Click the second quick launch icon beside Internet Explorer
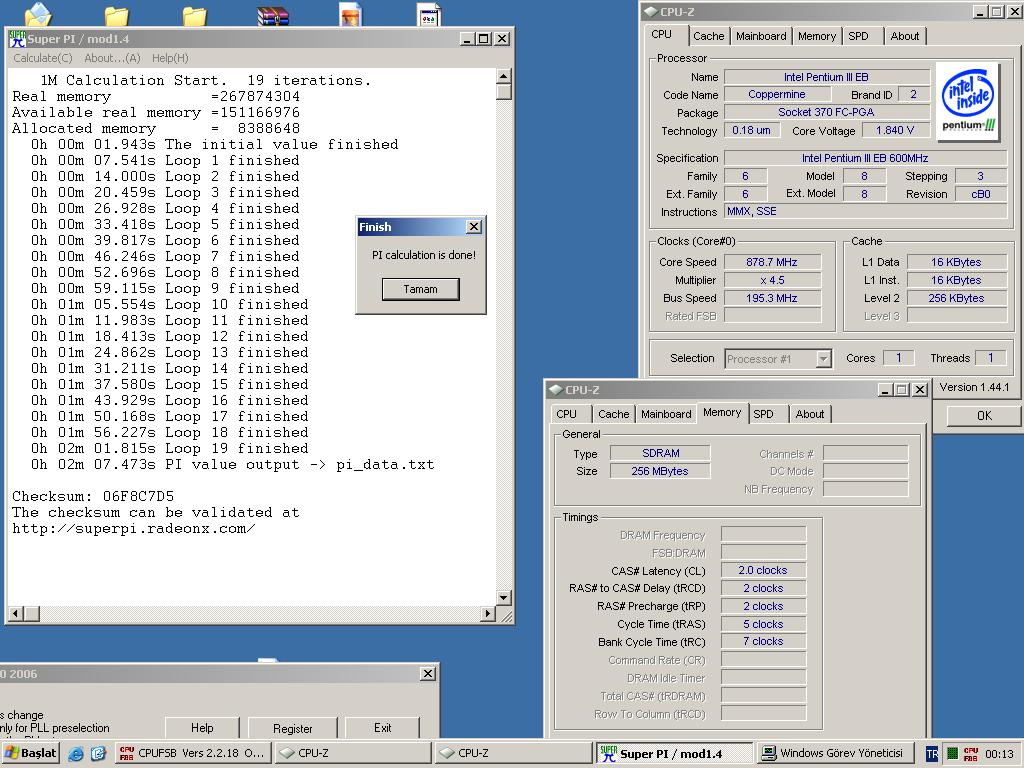The image size is (1024, 768). 98,753
